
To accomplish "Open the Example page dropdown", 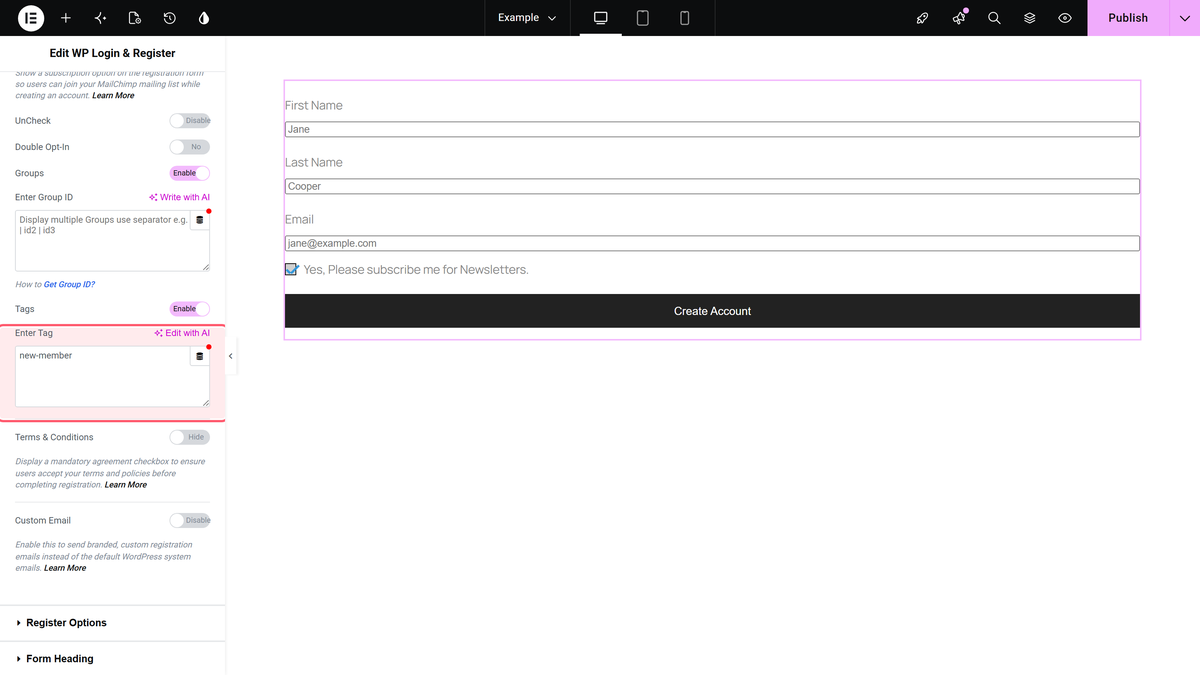I will click(x=527, y=18).
